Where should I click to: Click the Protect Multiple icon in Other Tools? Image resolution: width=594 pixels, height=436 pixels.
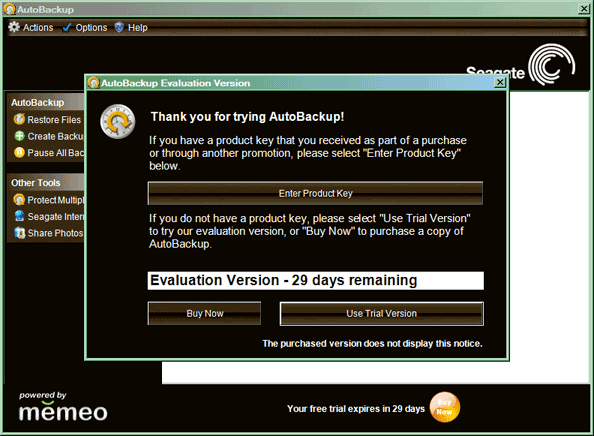pos(19,200)
